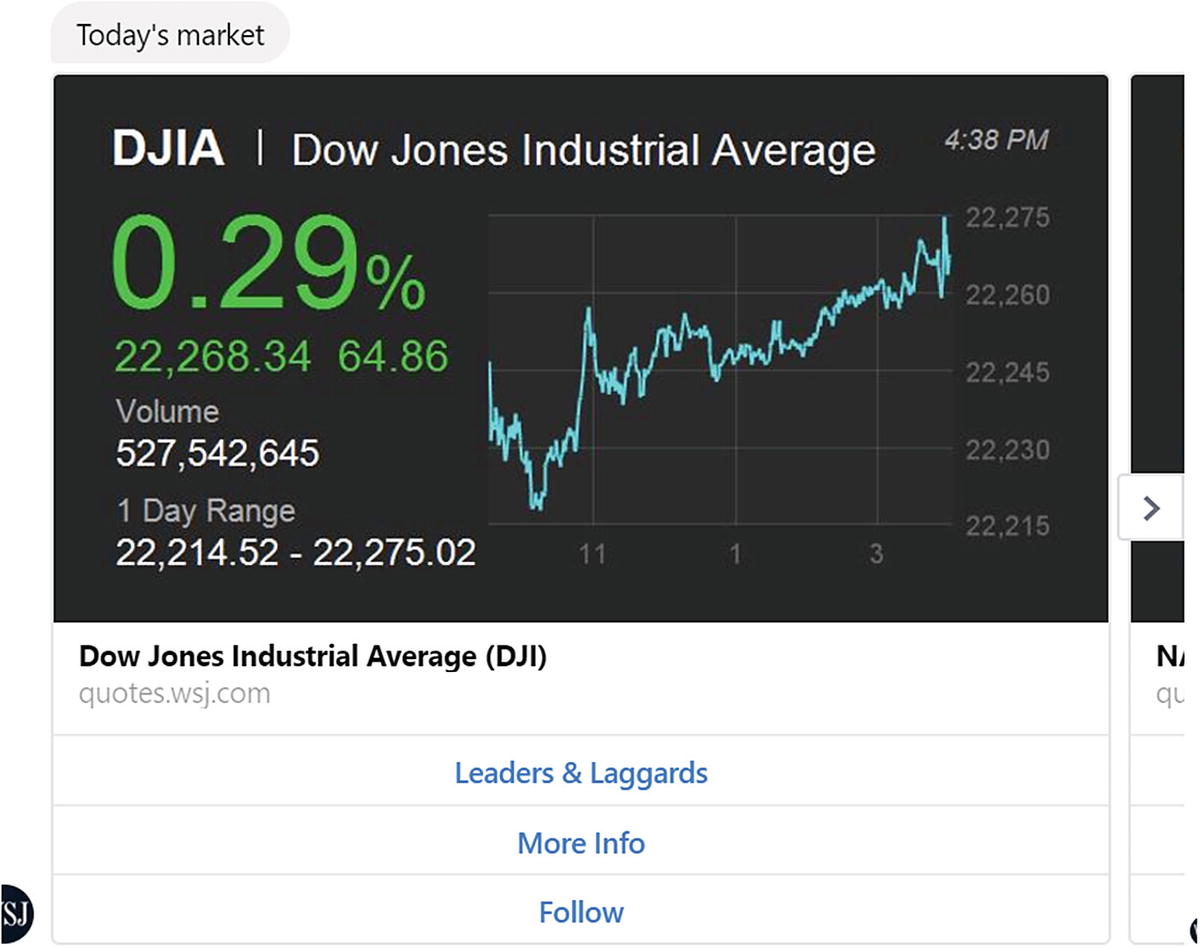The width and height of the screenshot is (1200, 948).
Task: Select the DJIA ticker symbol heading
Action: click(168, 149)
